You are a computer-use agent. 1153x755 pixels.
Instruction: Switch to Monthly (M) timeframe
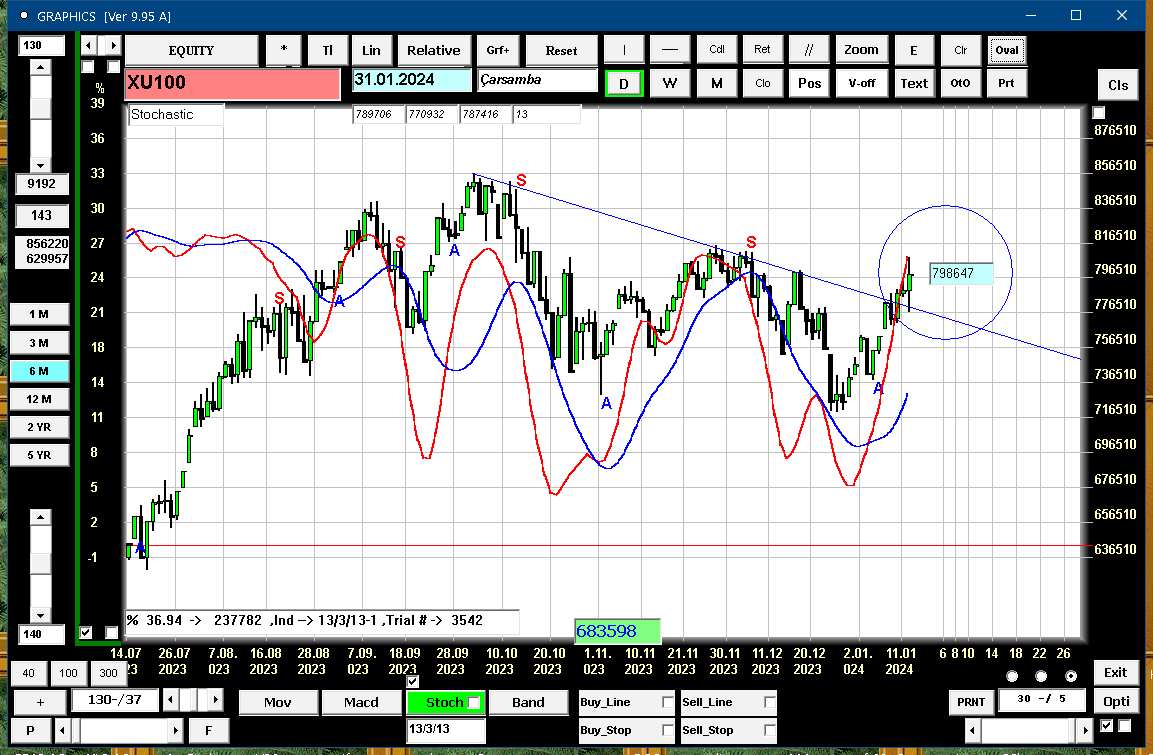[717, 83]
